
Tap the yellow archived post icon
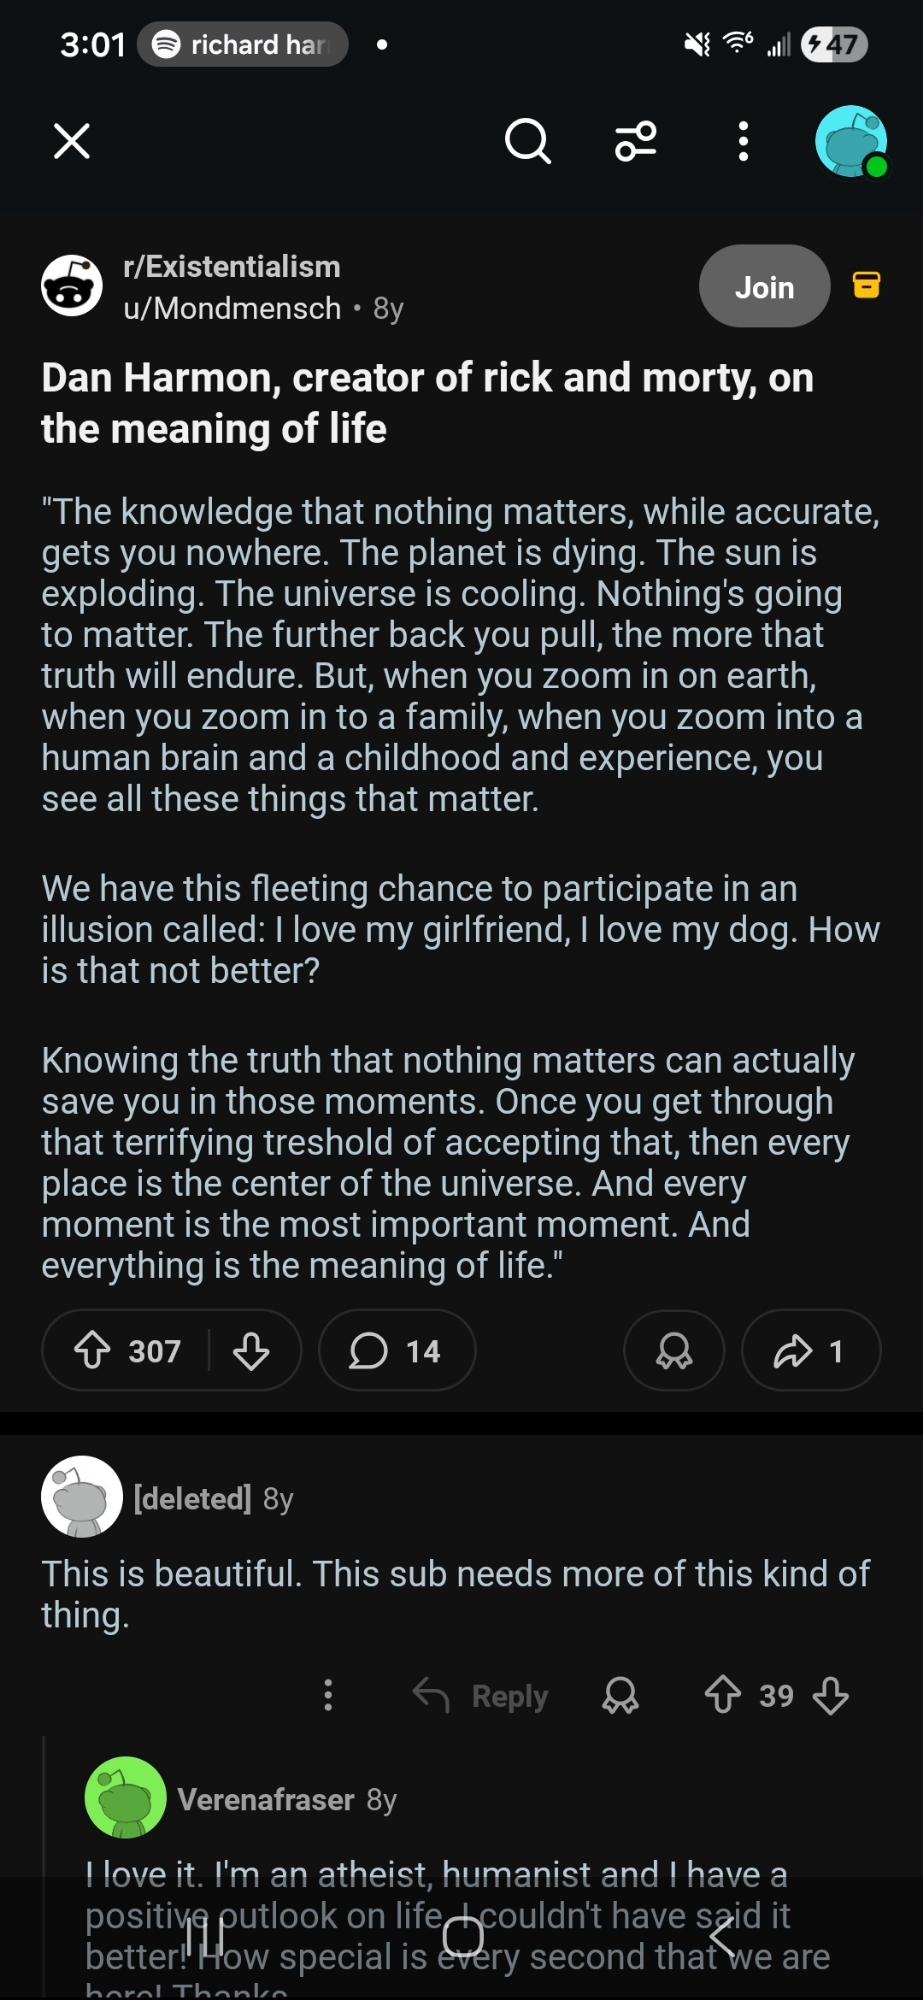click(866, 285)
